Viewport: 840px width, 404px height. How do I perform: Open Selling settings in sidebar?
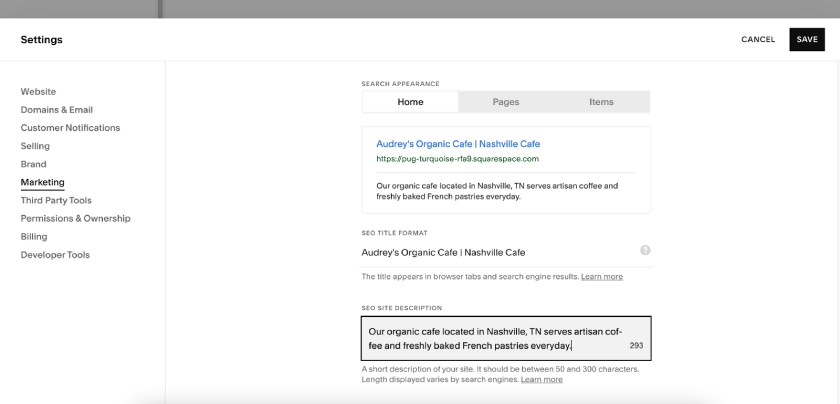(x=35, y=146)
